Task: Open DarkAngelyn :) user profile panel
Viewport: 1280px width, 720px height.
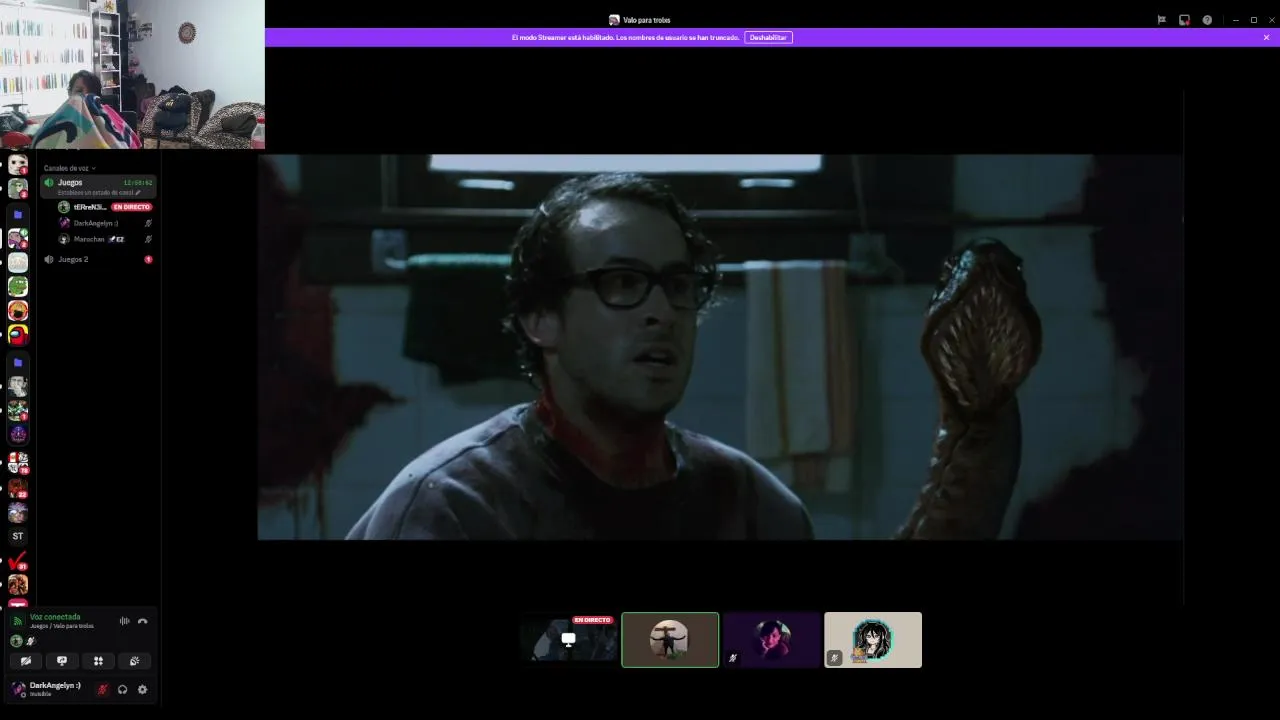Action: coord(48,689)
